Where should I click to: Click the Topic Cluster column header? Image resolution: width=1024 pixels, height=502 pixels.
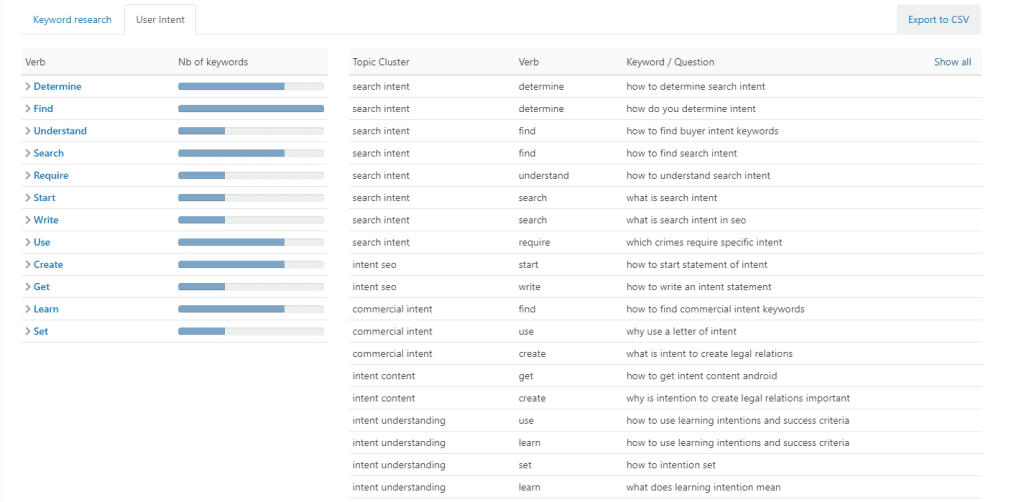coord(381,62)
